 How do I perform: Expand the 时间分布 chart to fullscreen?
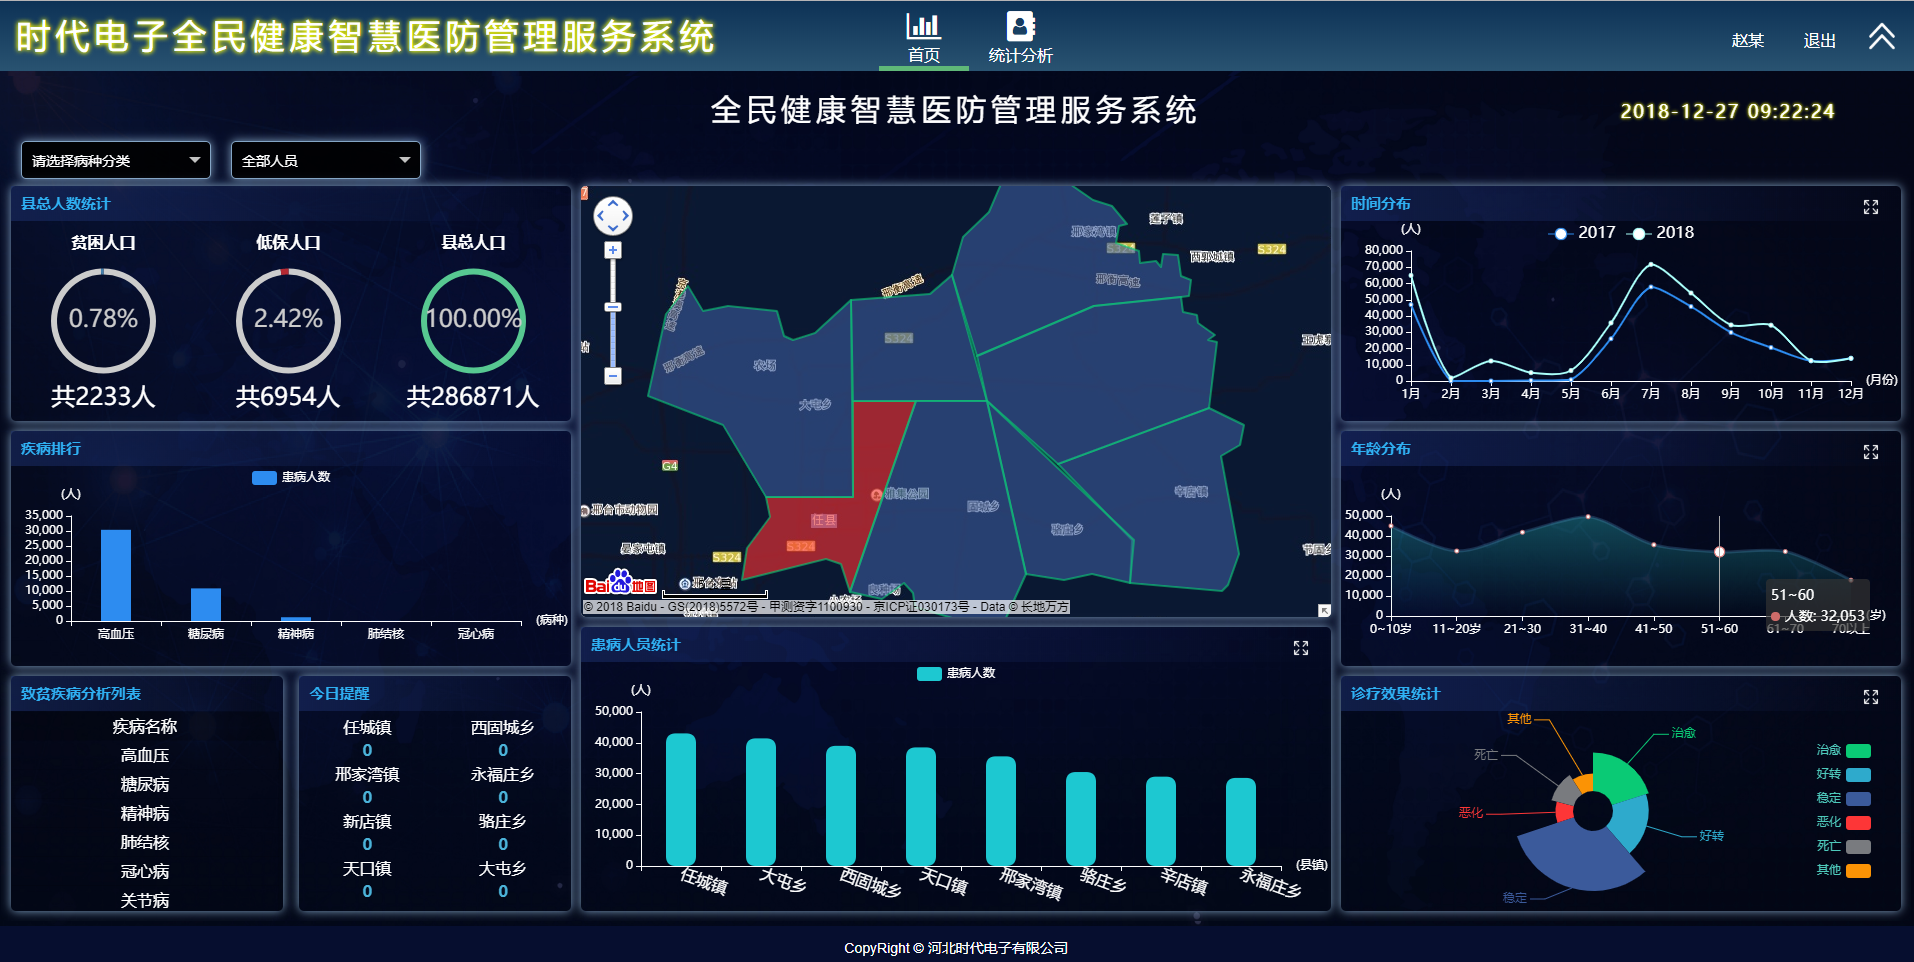click(x=1870, y=207)
